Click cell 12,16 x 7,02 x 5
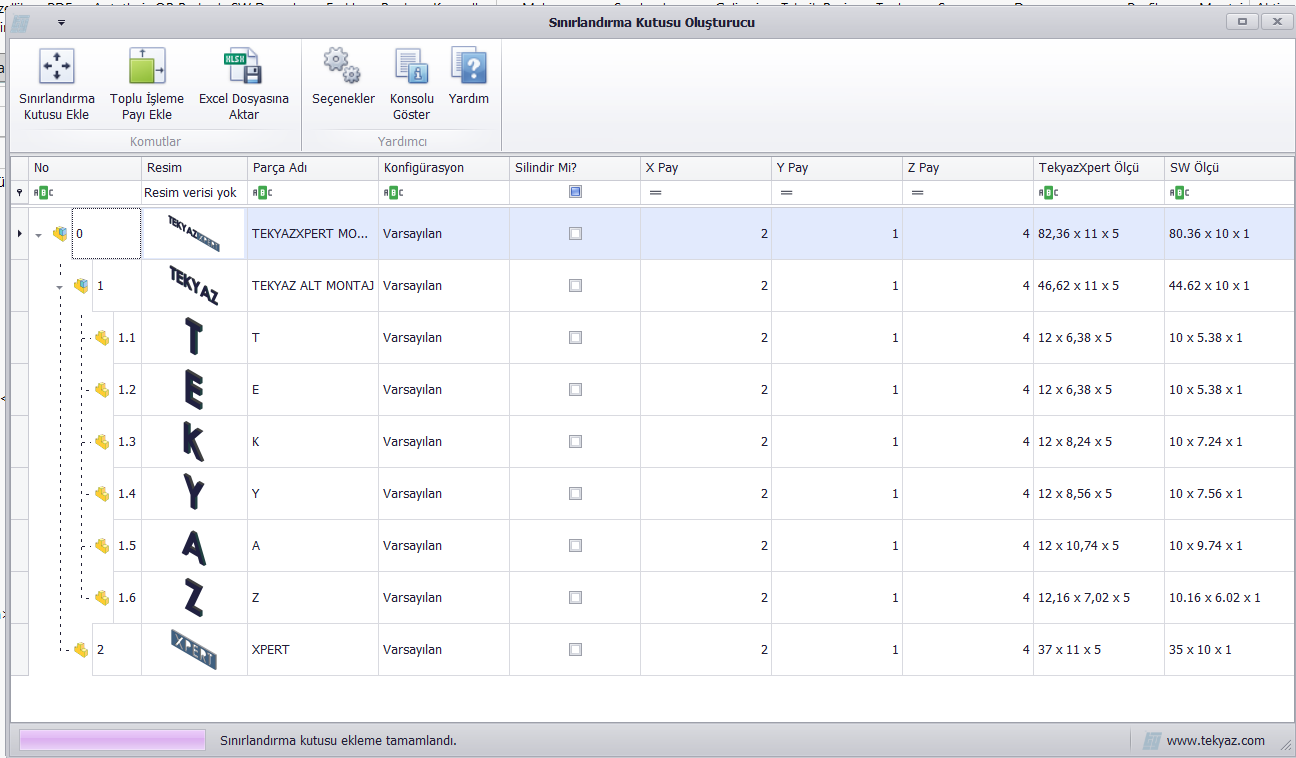The height and width of the screenshot is (758, 1296). (x=1099, y=598)
